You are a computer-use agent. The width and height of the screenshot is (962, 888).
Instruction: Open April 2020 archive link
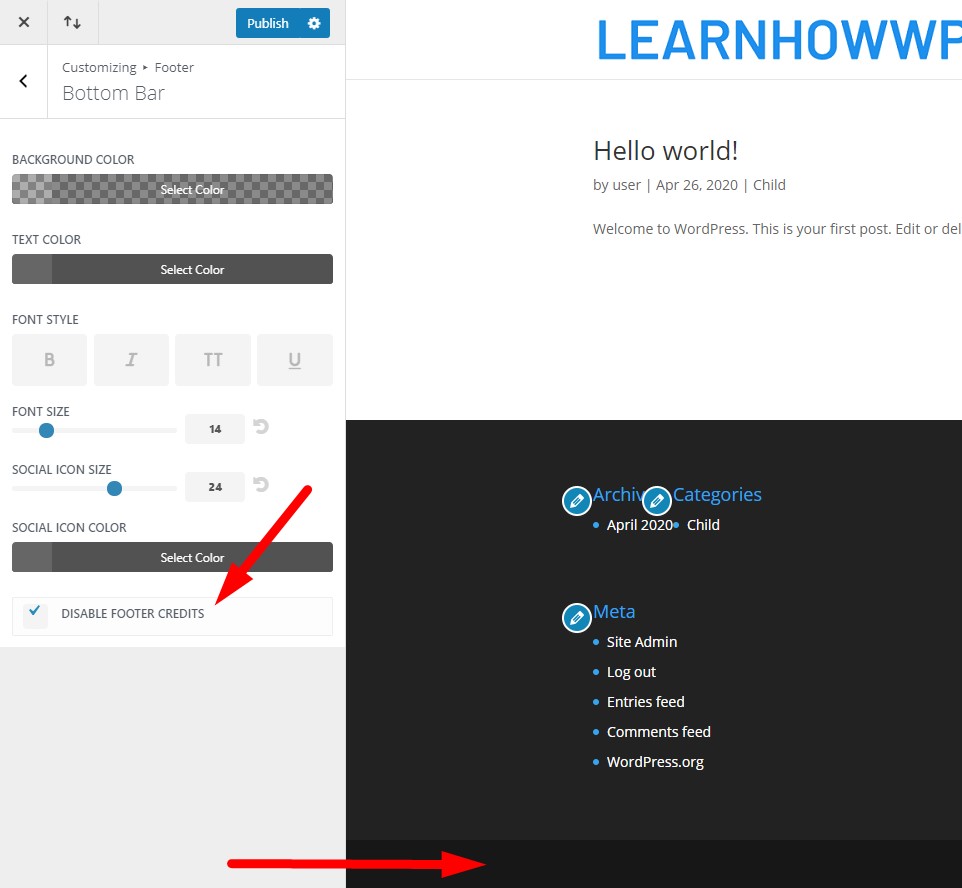pyautogui.click(x=639, y=525)
